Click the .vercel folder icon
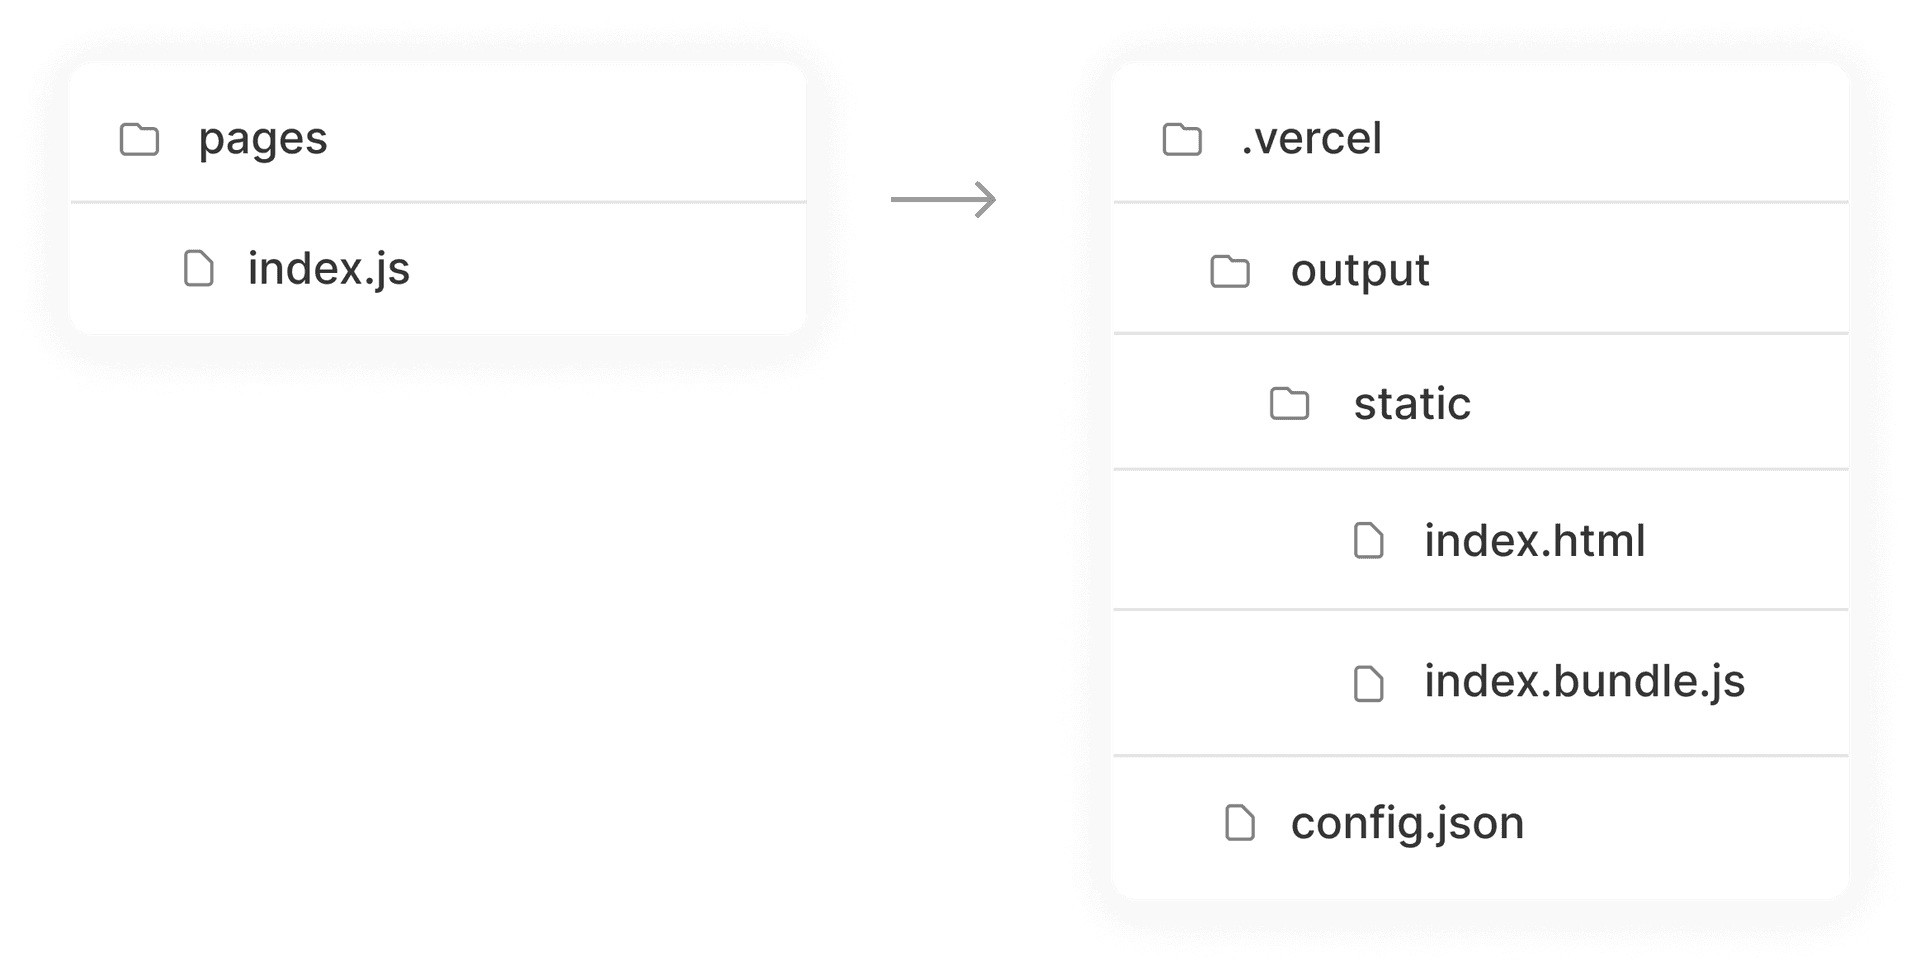Viewport: 1920px width, 975px height. [1182, 140]
